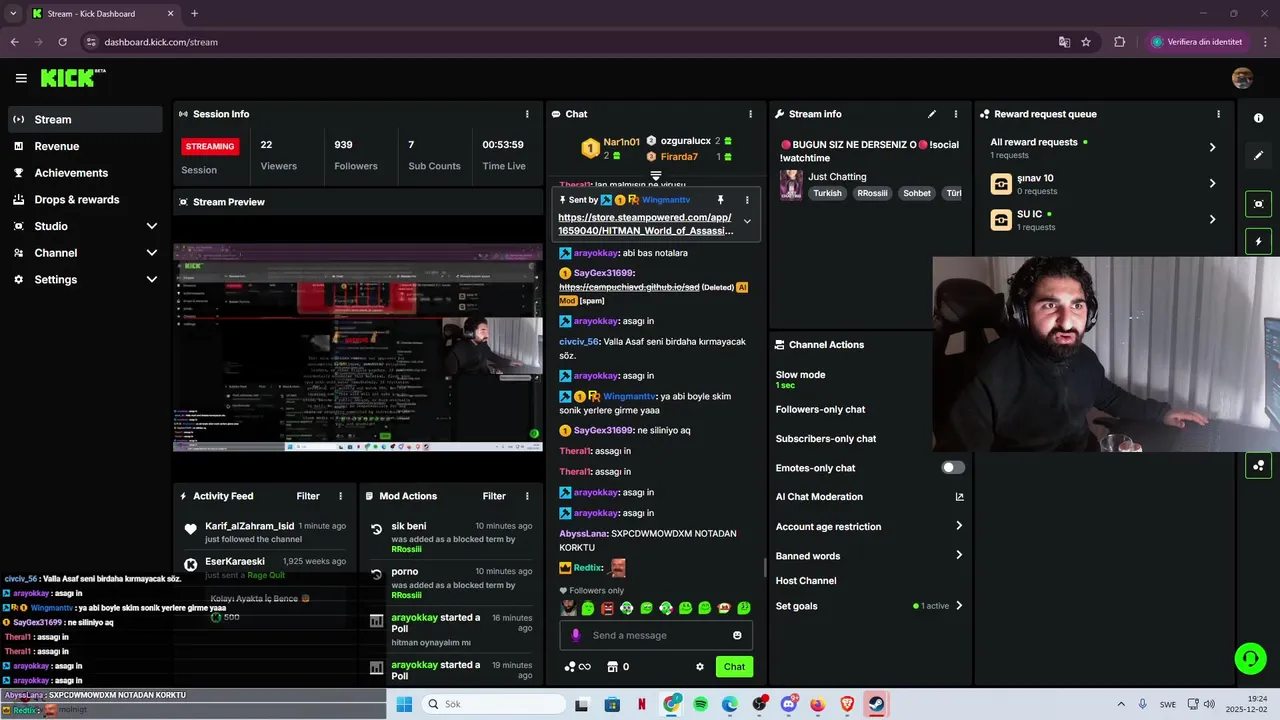Expand the Settings sidebar section
The width and height of the screenshot is (1280, 720).
coord(152,280)
